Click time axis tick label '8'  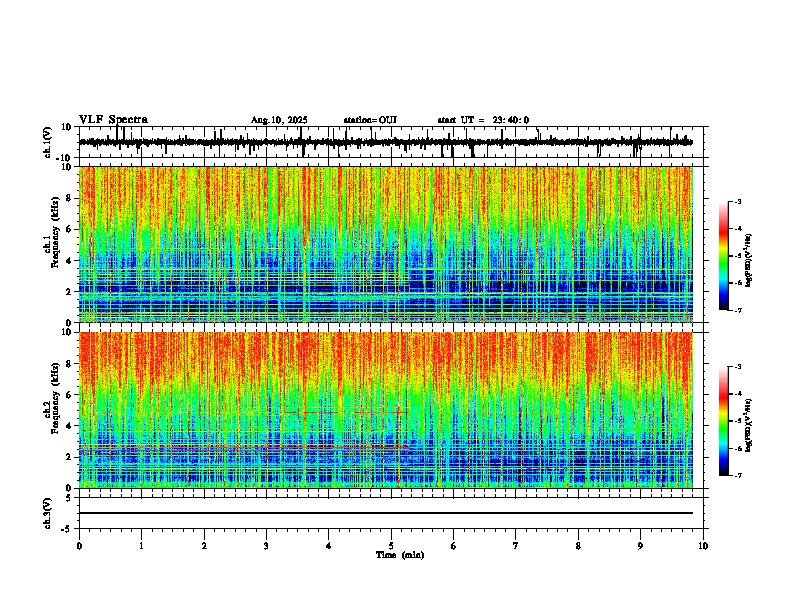[x=578, y=546]
